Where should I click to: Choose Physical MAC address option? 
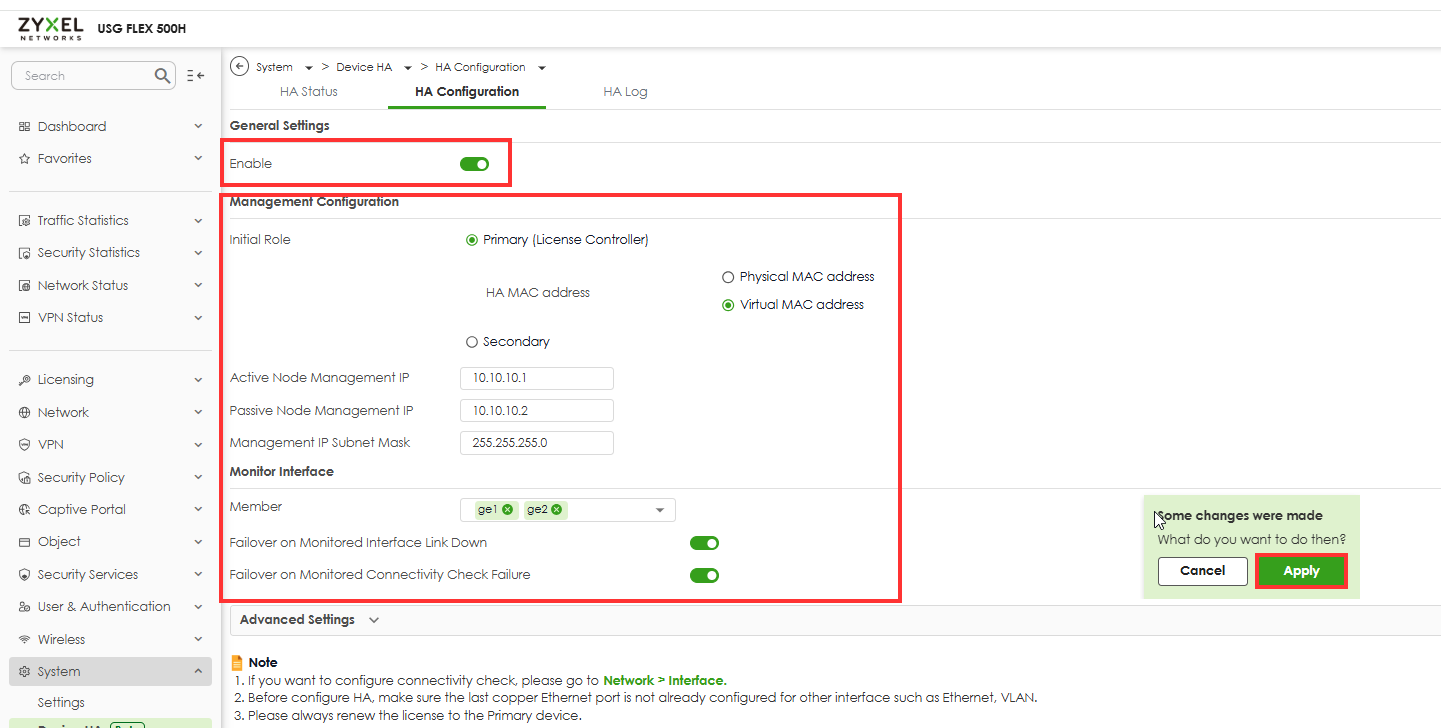729,277
